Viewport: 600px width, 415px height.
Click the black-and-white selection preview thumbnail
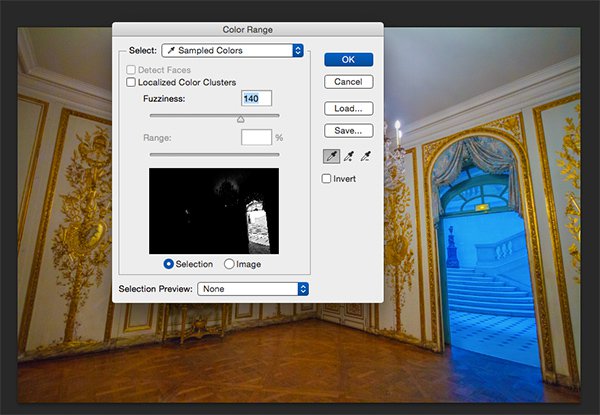point(214,210)
